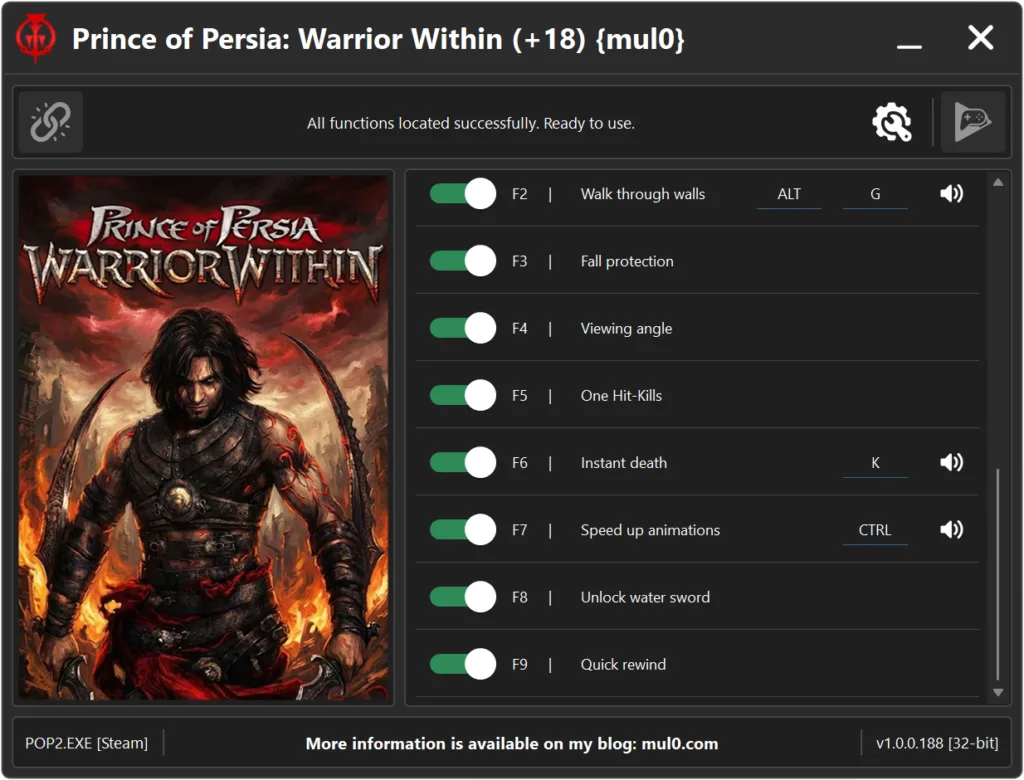Screen dimensions: 1024x780
Task: Toggle the Viewing angle switch
Action: click(x=461, y=327)
